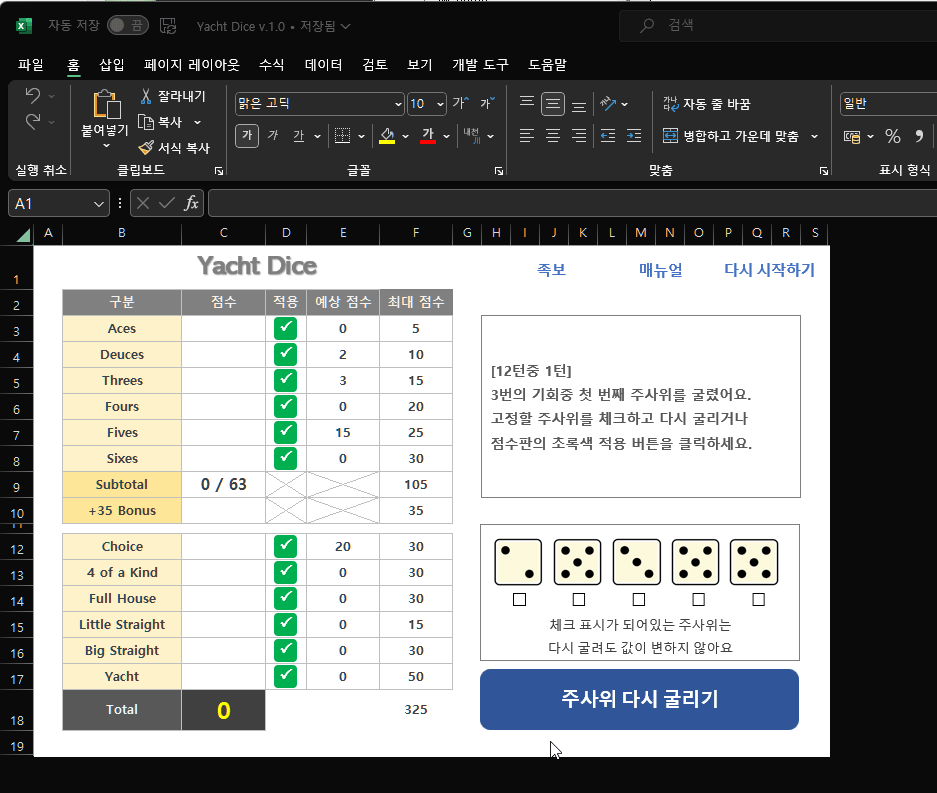The height and width of the screenshot is (793, 937).
Task: Apply percent number format icon
Action: coord(893,135)
